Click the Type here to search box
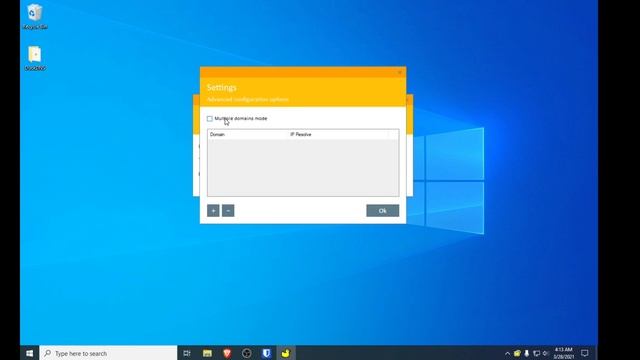The height and width of the screenshot is (360, 640). pyautogui.click(x=108, y=353)
